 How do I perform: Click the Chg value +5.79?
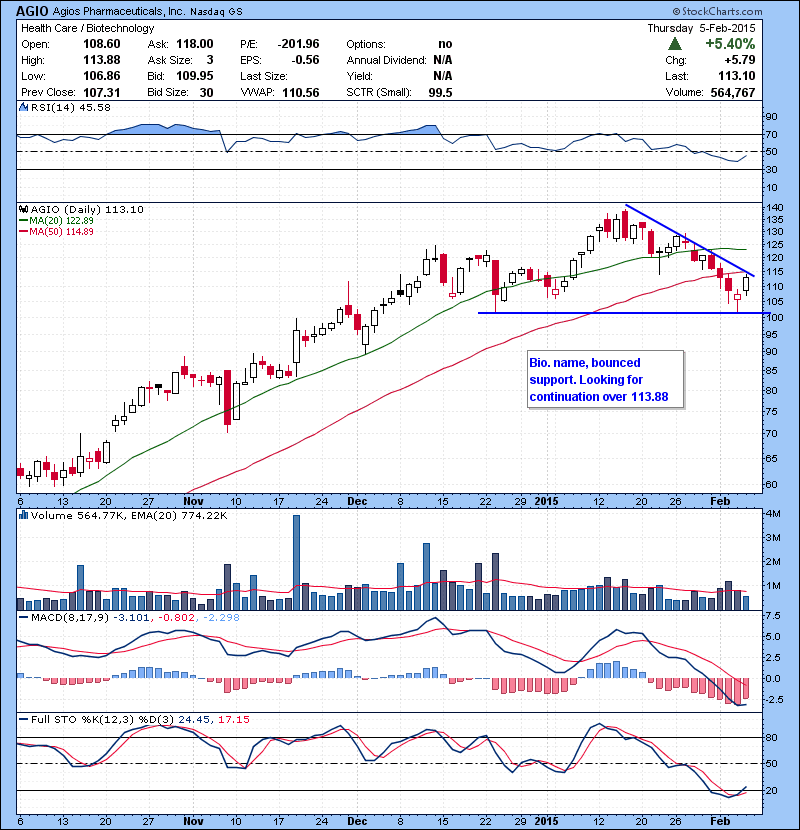click(x=740, y=60)
